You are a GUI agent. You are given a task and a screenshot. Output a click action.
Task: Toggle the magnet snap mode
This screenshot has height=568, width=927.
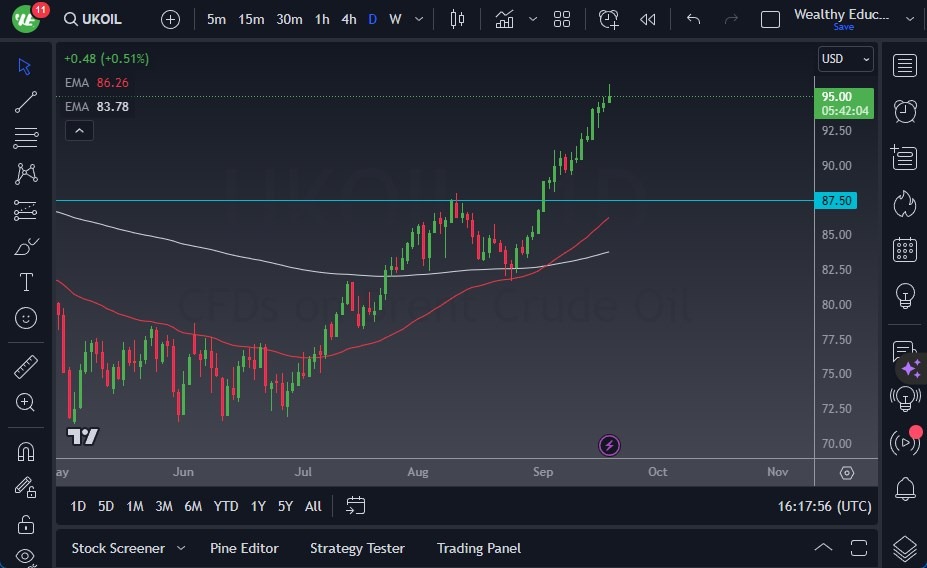pyautogui.click(x=26, y=452)
